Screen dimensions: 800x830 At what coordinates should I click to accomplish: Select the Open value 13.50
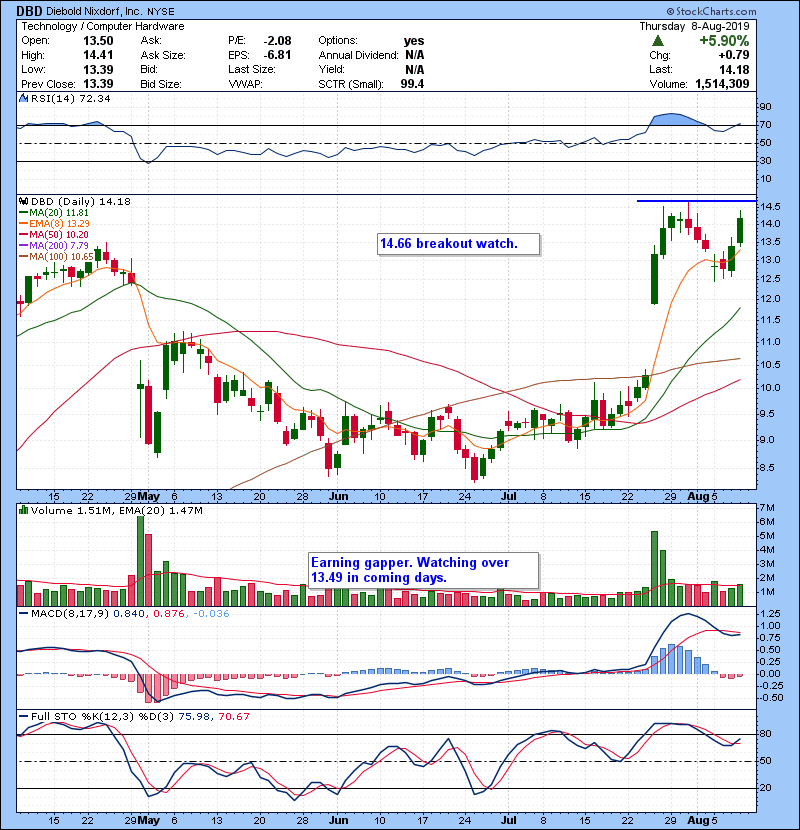pyautogui.click(x=98, y=41)
